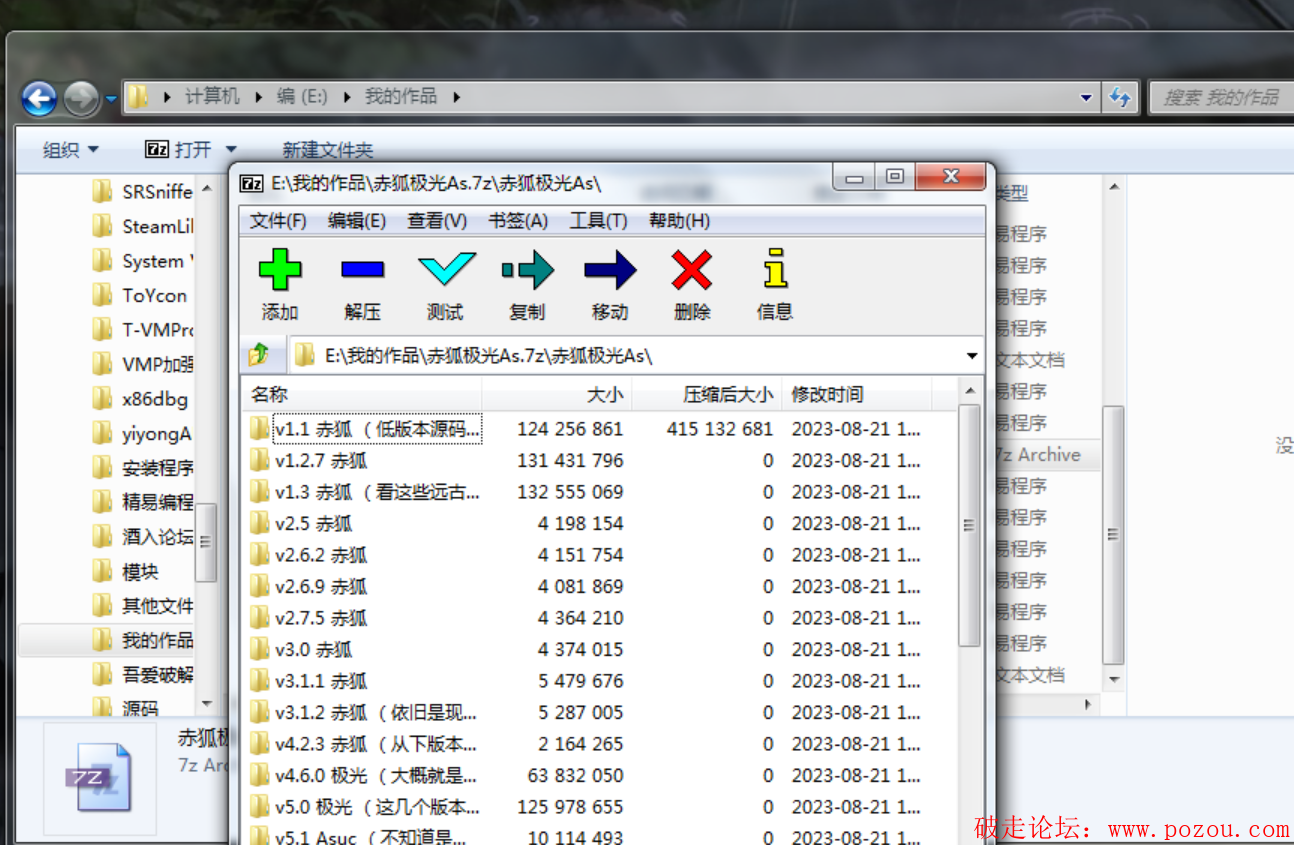Sort by the 名称 column header

[362, 394]
